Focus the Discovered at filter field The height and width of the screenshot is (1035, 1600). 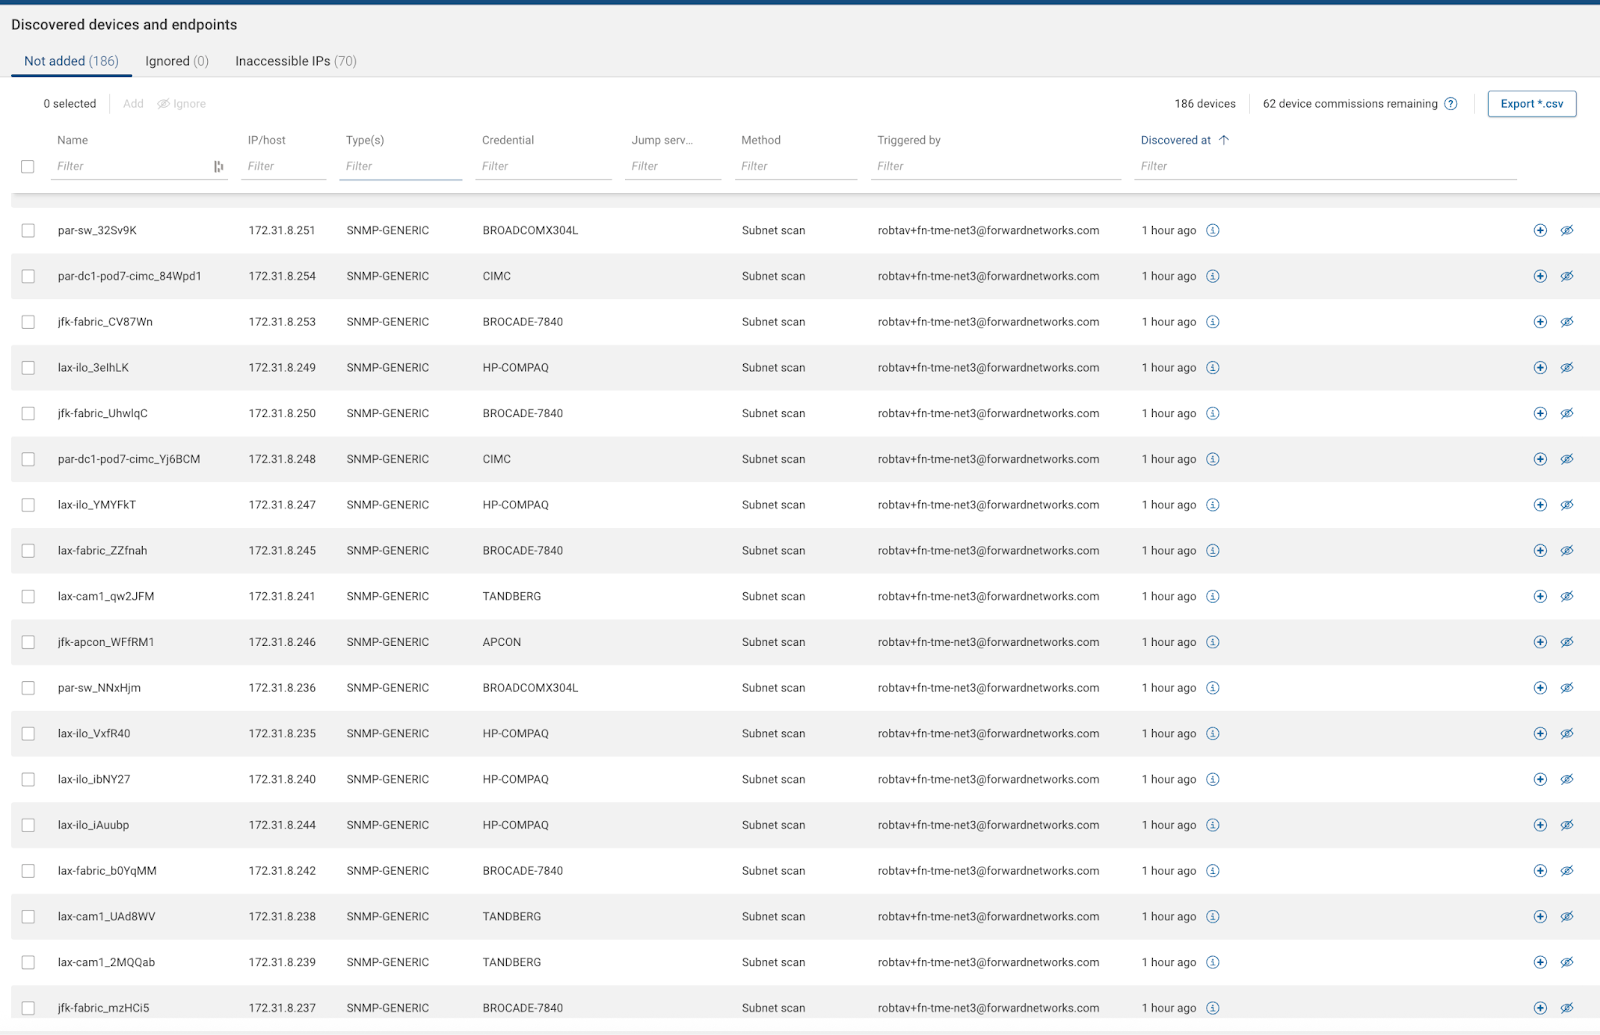(x=1326, y=167)
